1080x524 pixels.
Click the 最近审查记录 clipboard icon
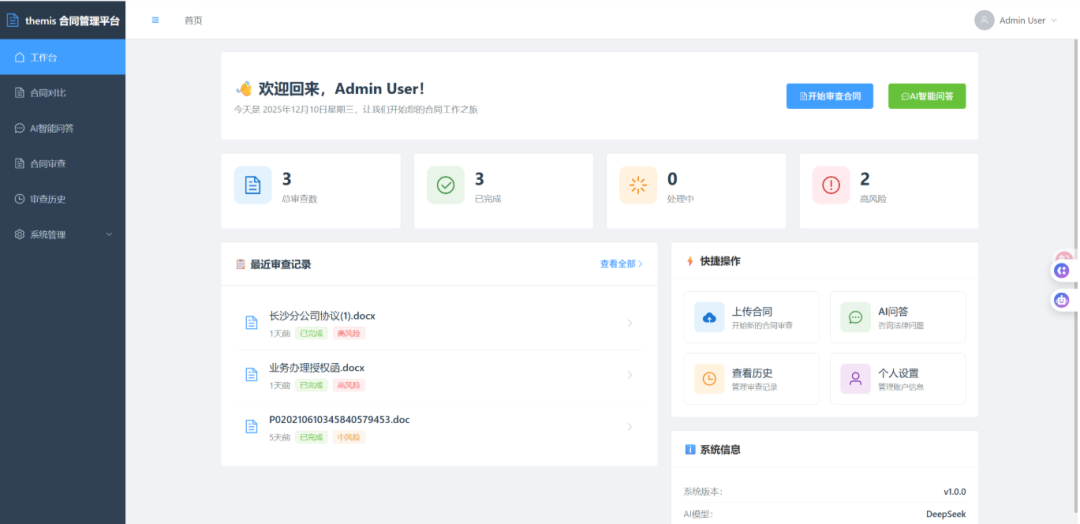pos(240,264)
